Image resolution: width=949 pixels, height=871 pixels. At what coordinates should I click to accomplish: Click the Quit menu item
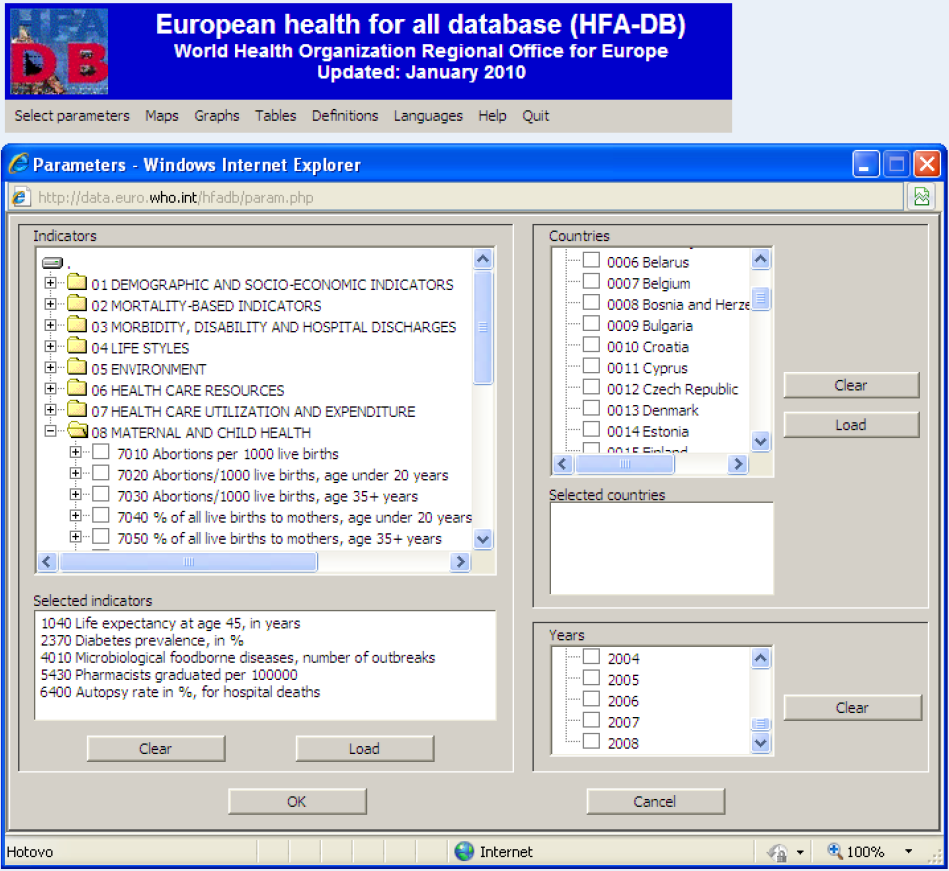click(x=536, y=116)
